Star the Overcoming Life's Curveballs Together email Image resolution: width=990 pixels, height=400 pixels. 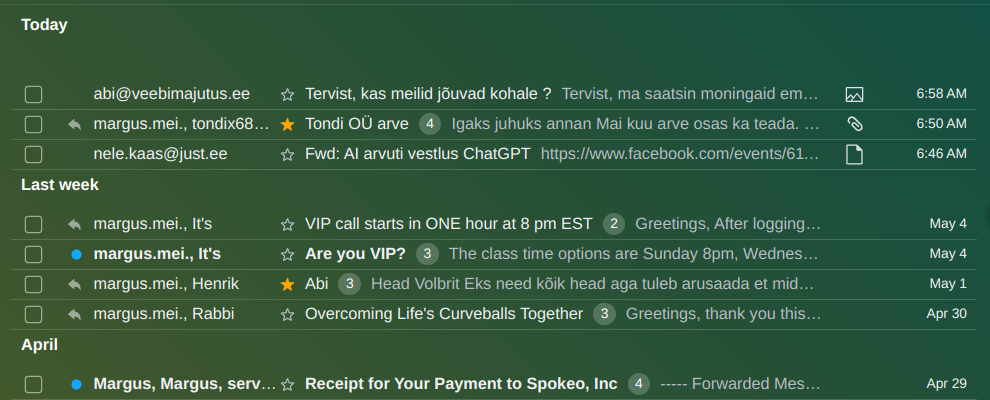[x=288, y=314]
